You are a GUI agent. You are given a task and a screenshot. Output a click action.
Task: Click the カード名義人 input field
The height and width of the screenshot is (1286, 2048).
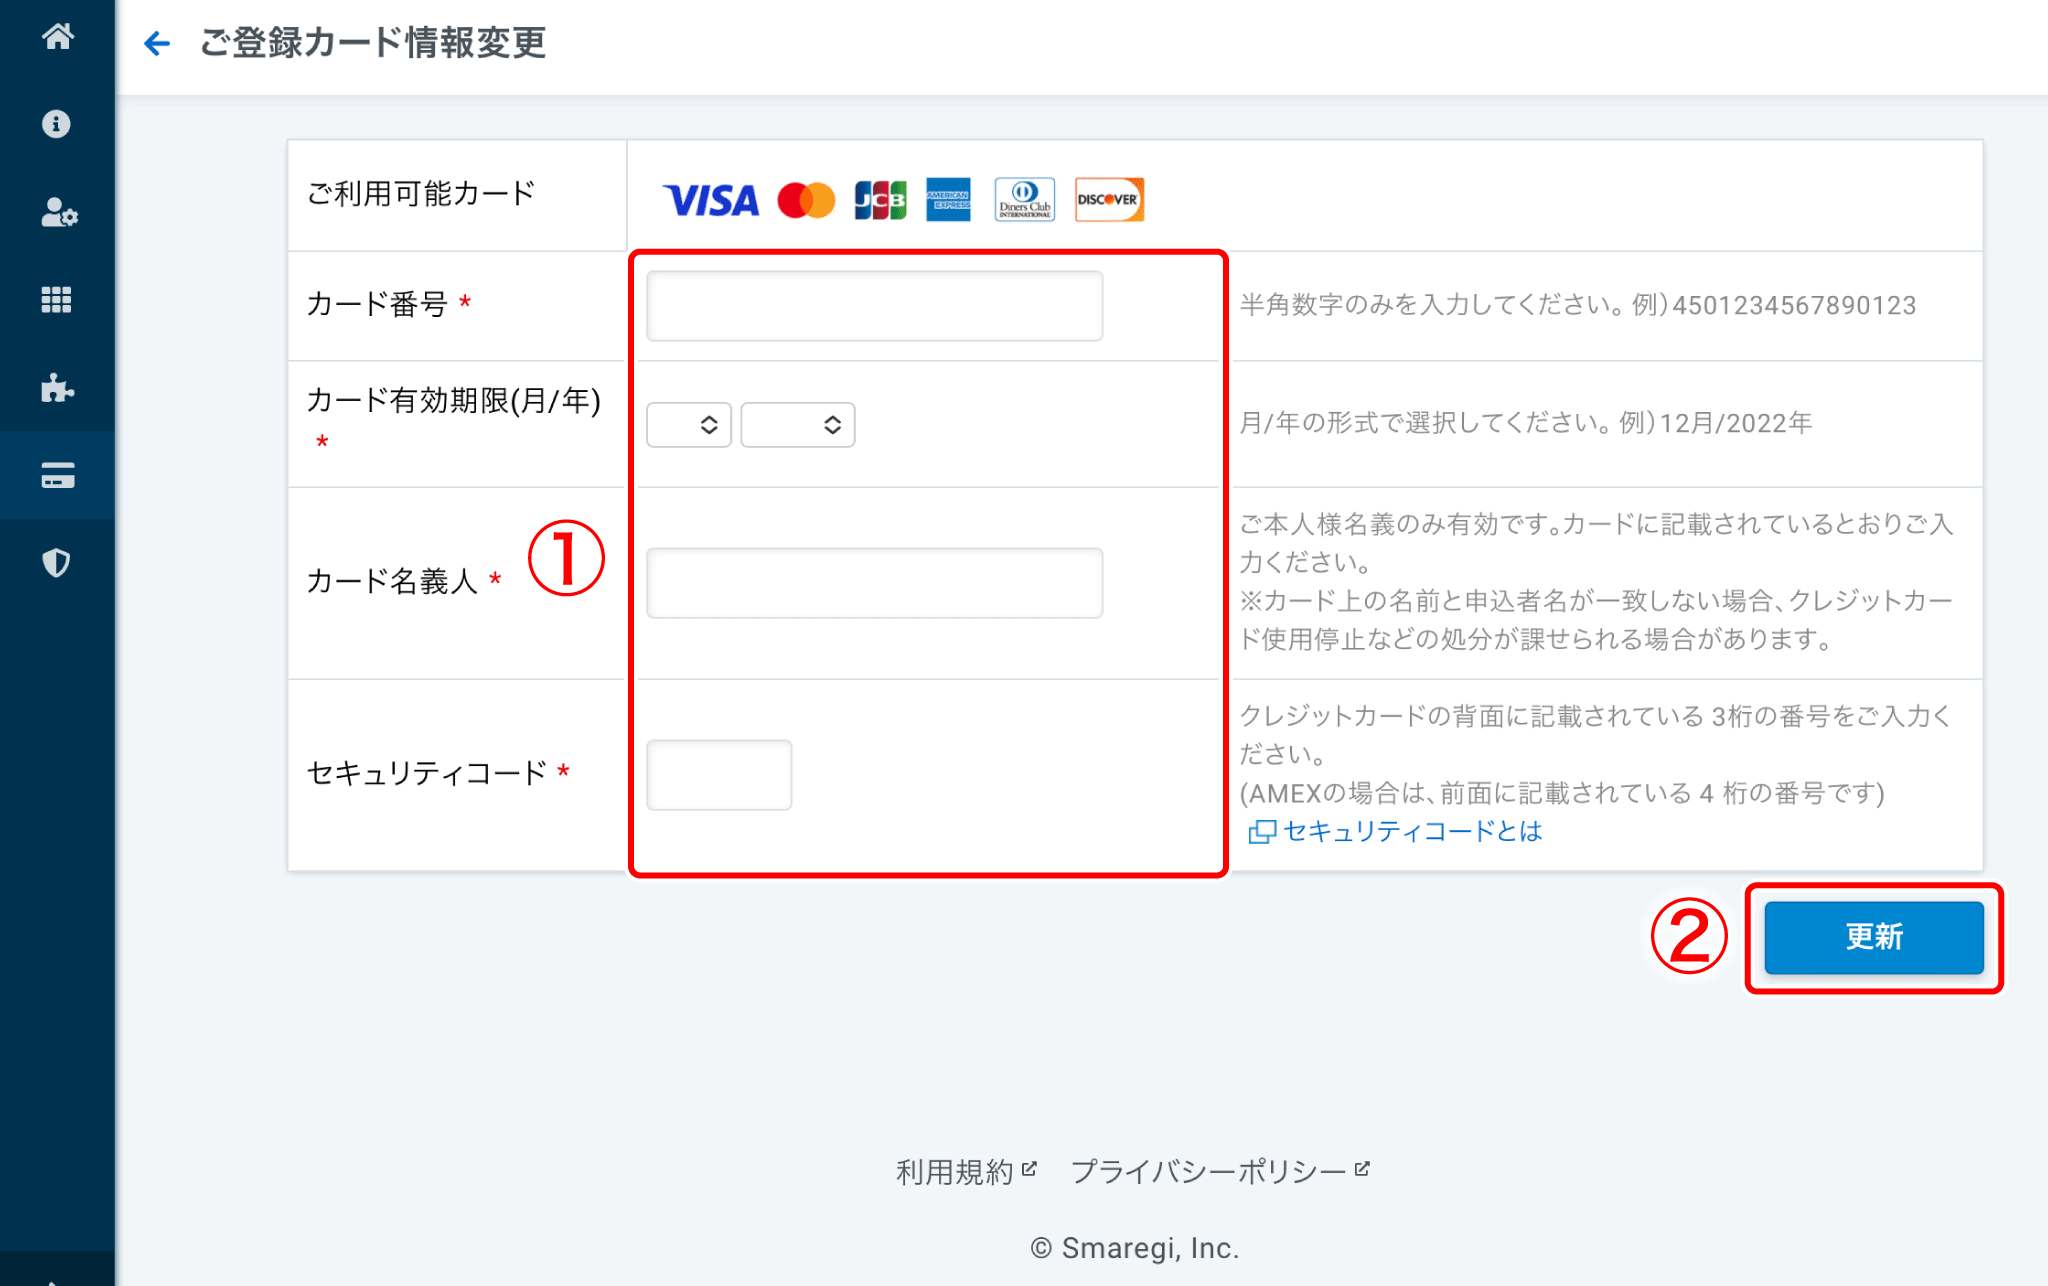(x=874, y=583)
